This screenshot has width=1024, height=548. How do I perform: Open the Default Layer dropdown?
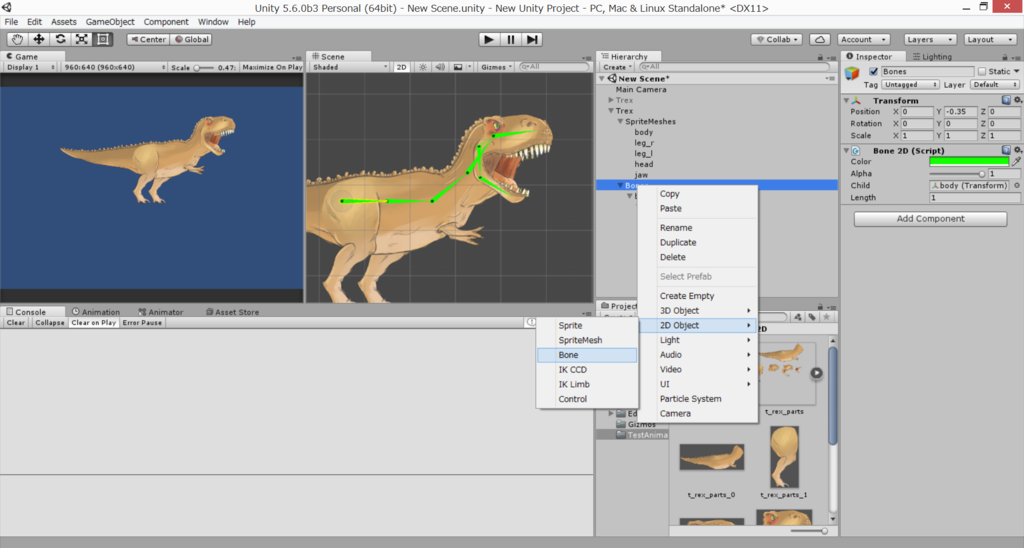coord(994,85)
